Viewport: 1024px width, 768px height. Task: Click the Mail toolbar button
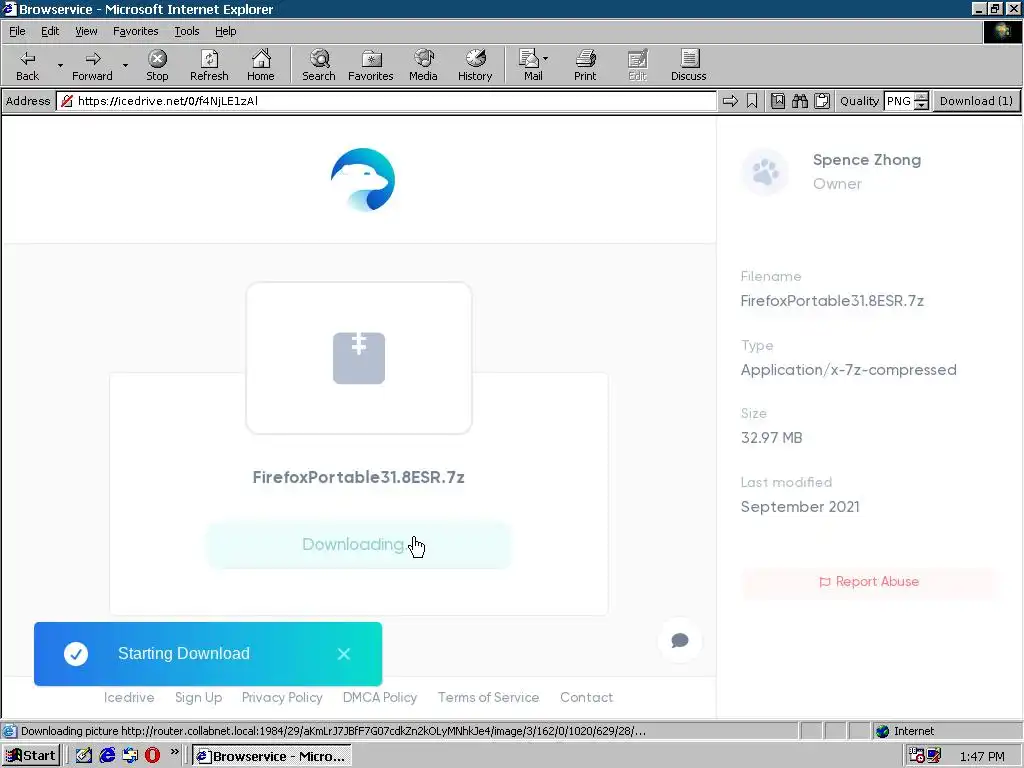coord(532,65)
